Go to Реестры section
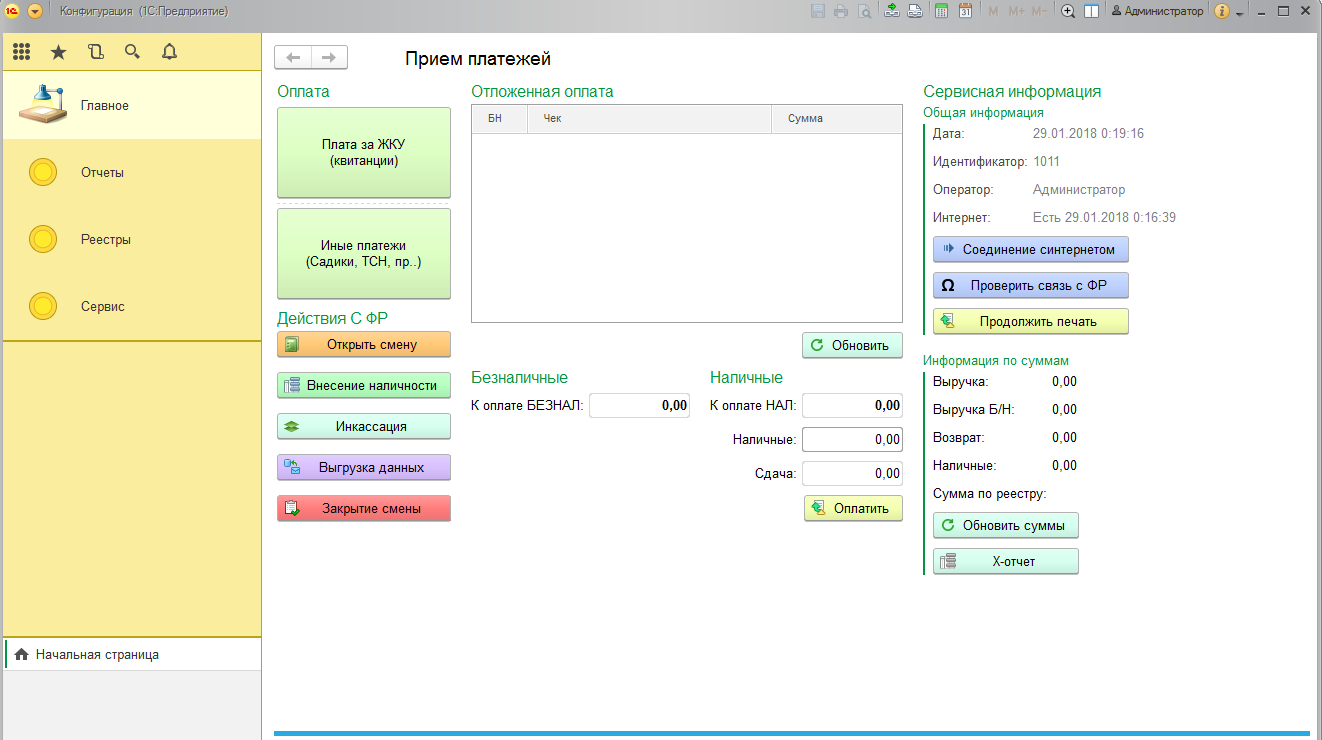Screen dimensions: 1322x740 [105, 239]
